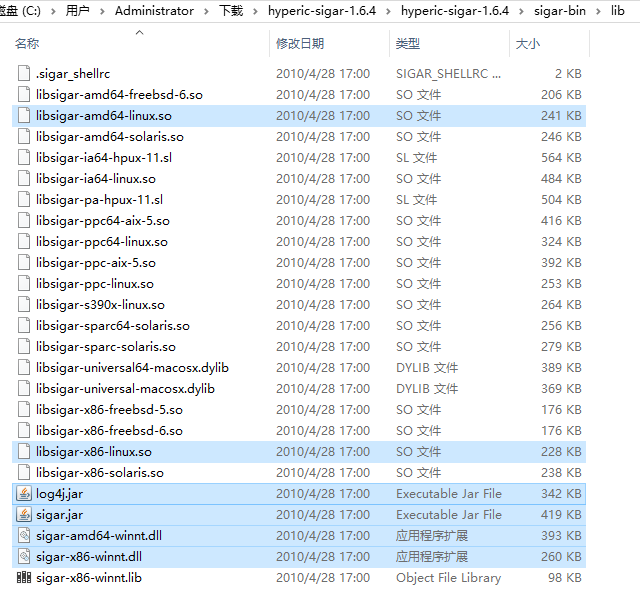Toggle sort direction arrow above 名称 column
Viewport: 640px width, 599px height.
tap(140, 32)
